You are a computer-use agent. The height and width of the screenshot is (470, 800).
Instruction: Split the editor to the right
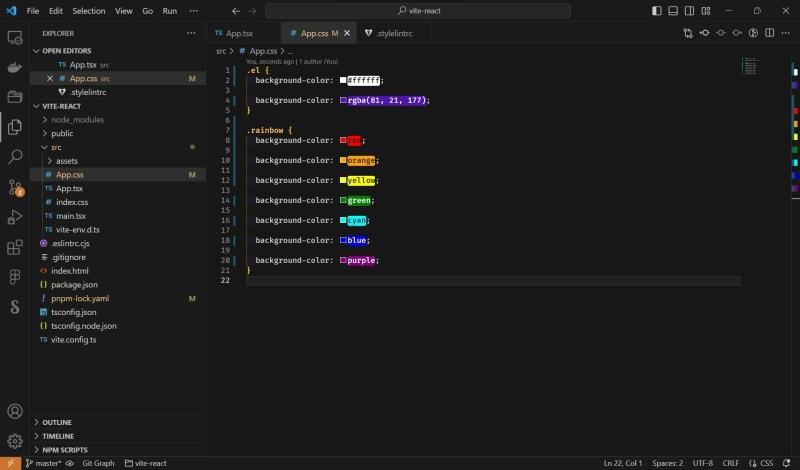coord(769,33)
